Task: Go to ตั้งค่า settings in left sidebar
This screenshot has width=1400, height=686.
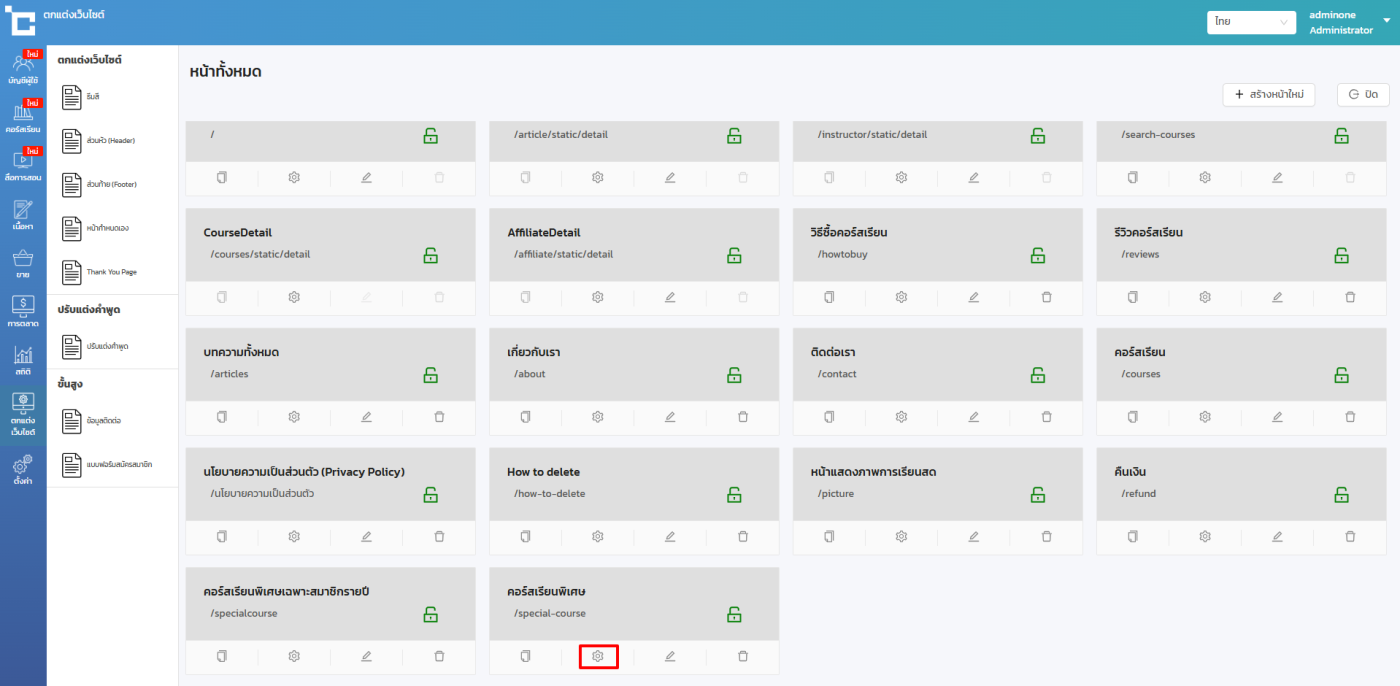Action: click(23, 468)
